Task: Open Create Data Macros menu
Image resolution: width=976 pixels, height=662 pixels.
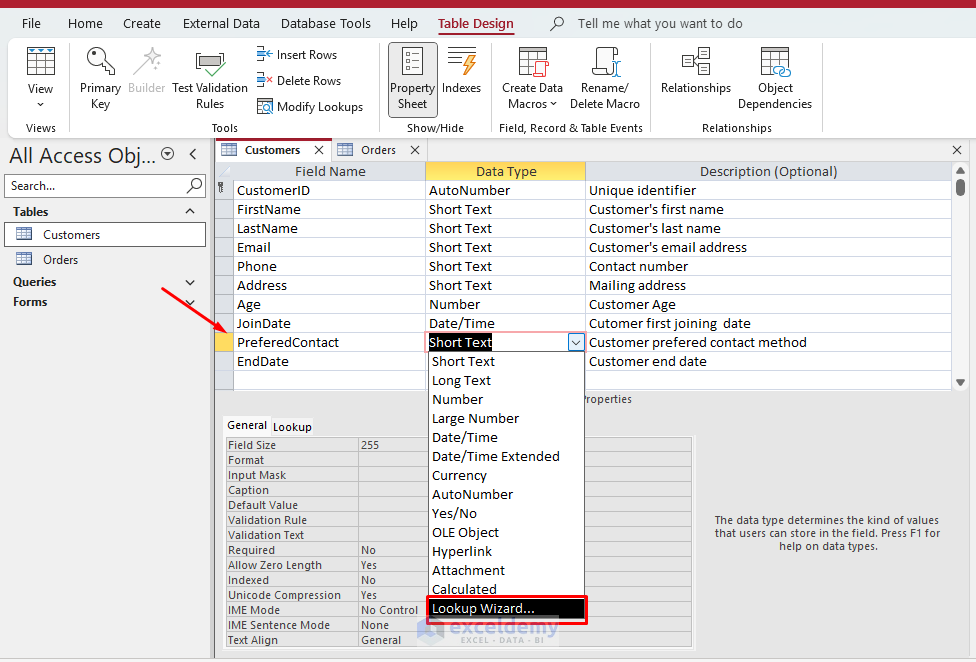Action: tap(532, 79)
